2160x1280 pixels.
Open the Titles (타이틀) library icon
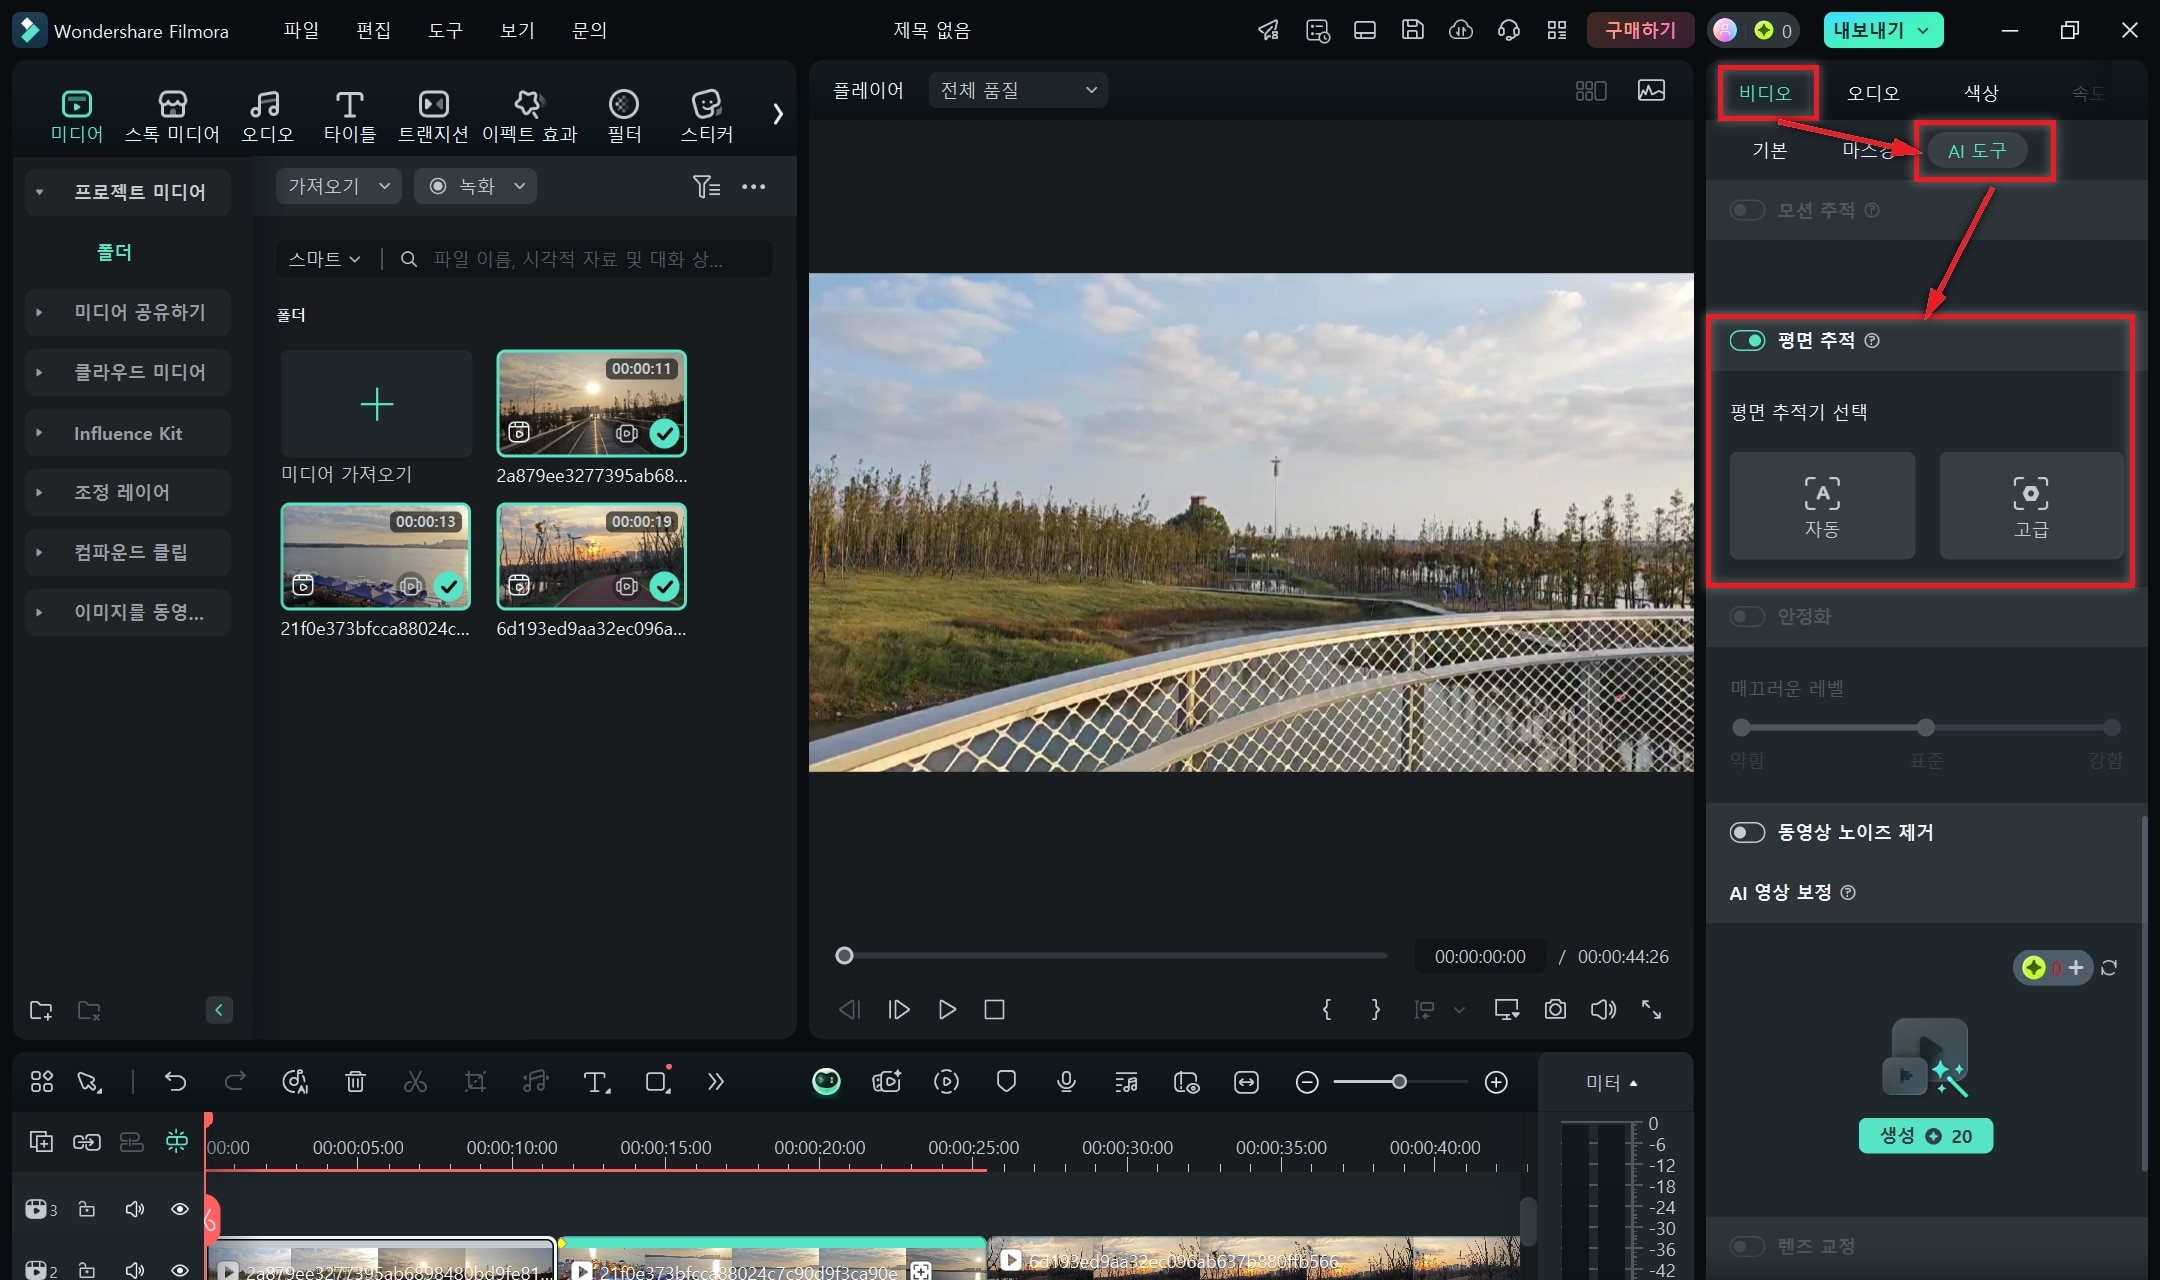tap(349, 116)
